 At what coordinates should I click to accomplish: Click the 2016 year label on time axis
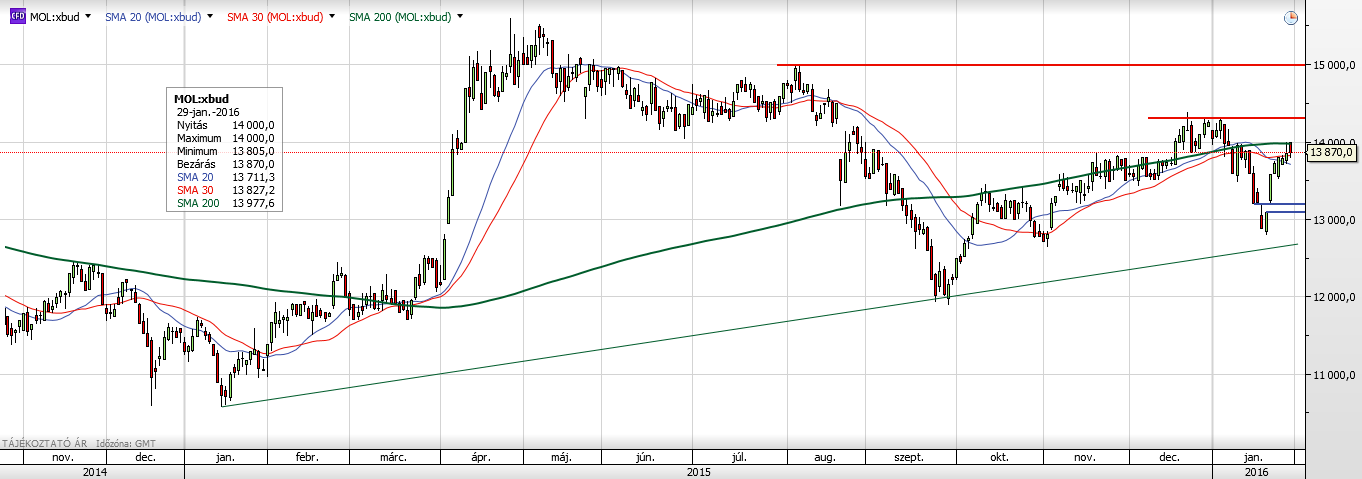pos(1256,471)
